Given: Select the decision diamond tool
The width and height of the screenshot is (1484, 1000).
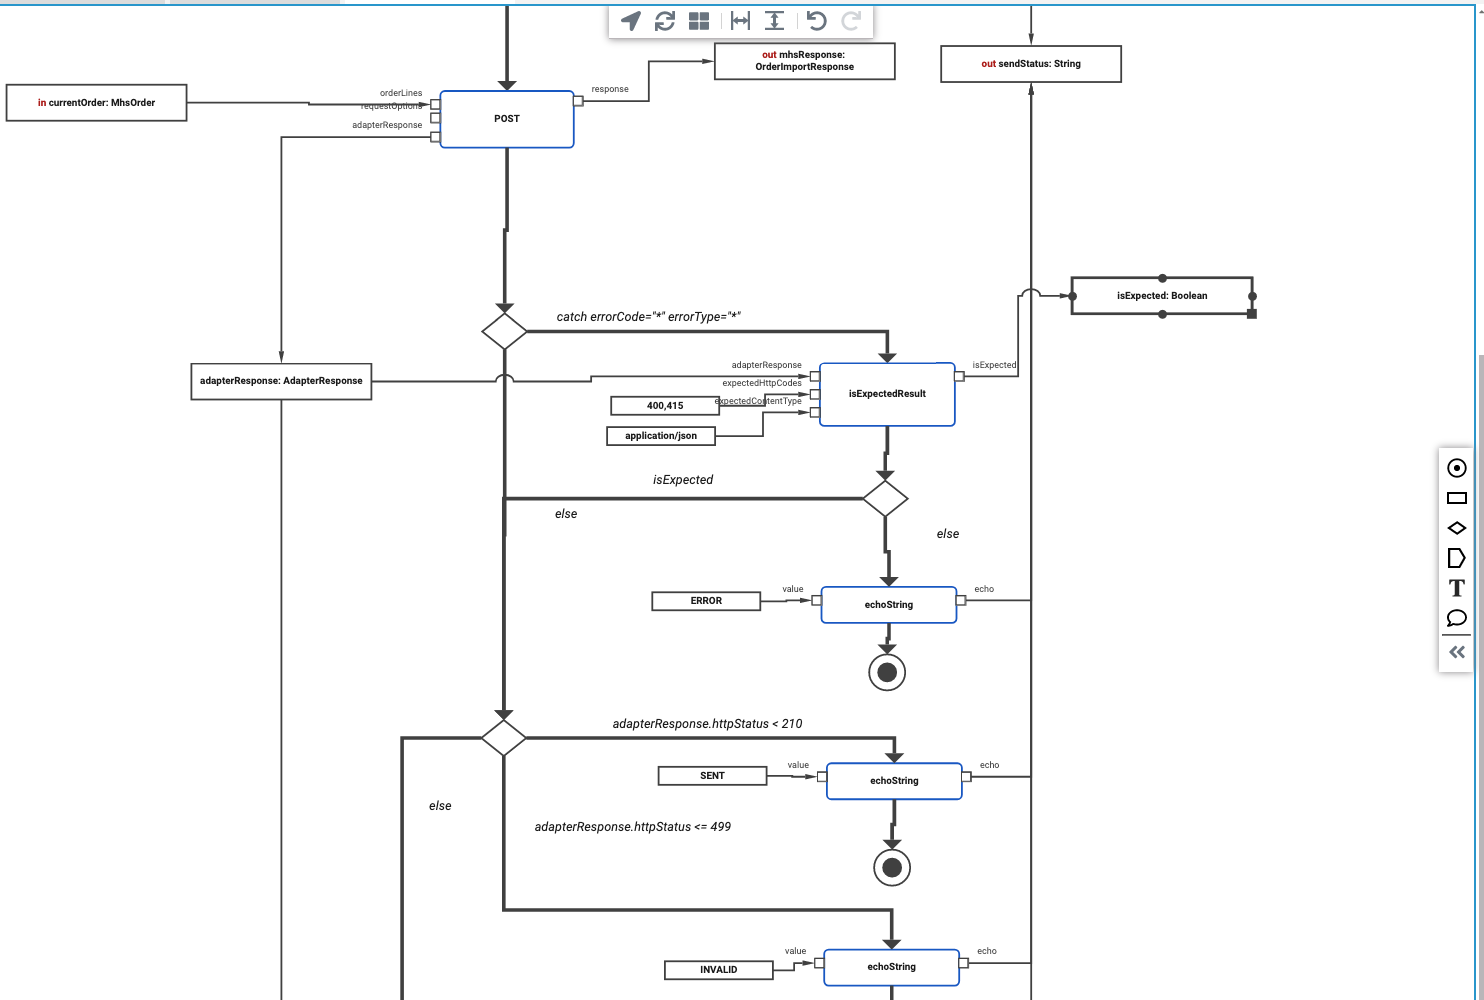Looking at the screenshot, I should point(1456,528).
